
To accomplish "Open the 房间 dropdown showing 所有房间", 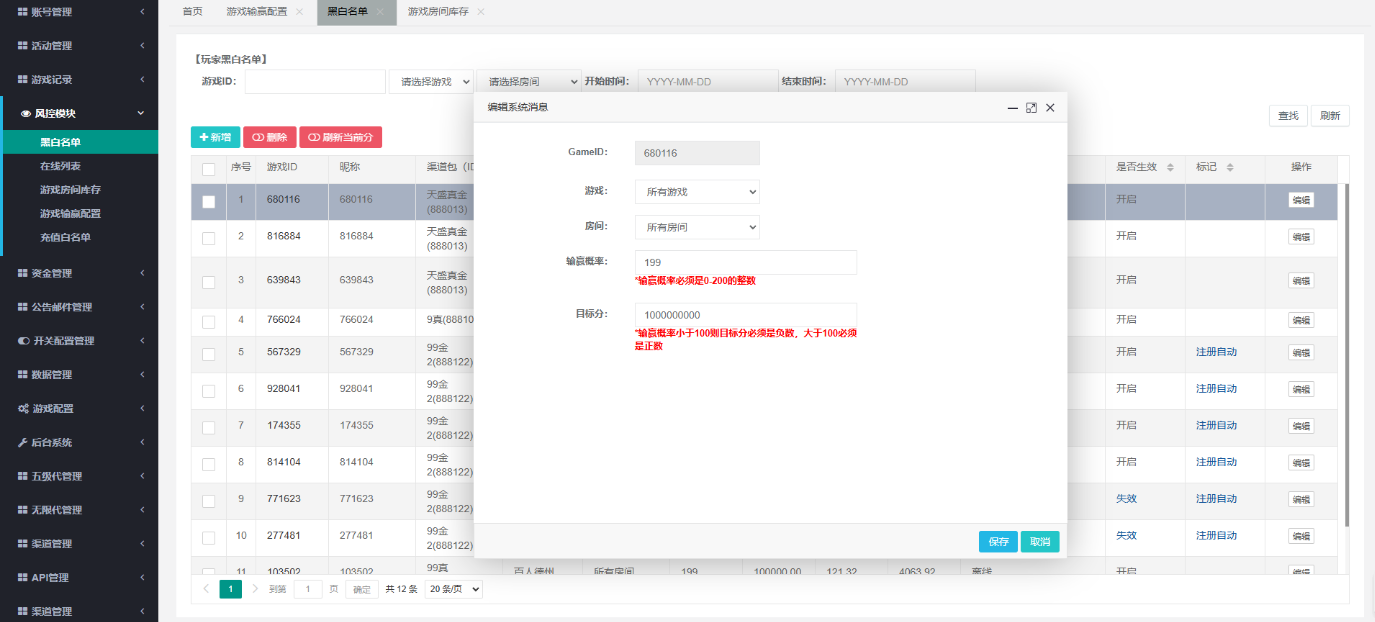I will [697, 227].
